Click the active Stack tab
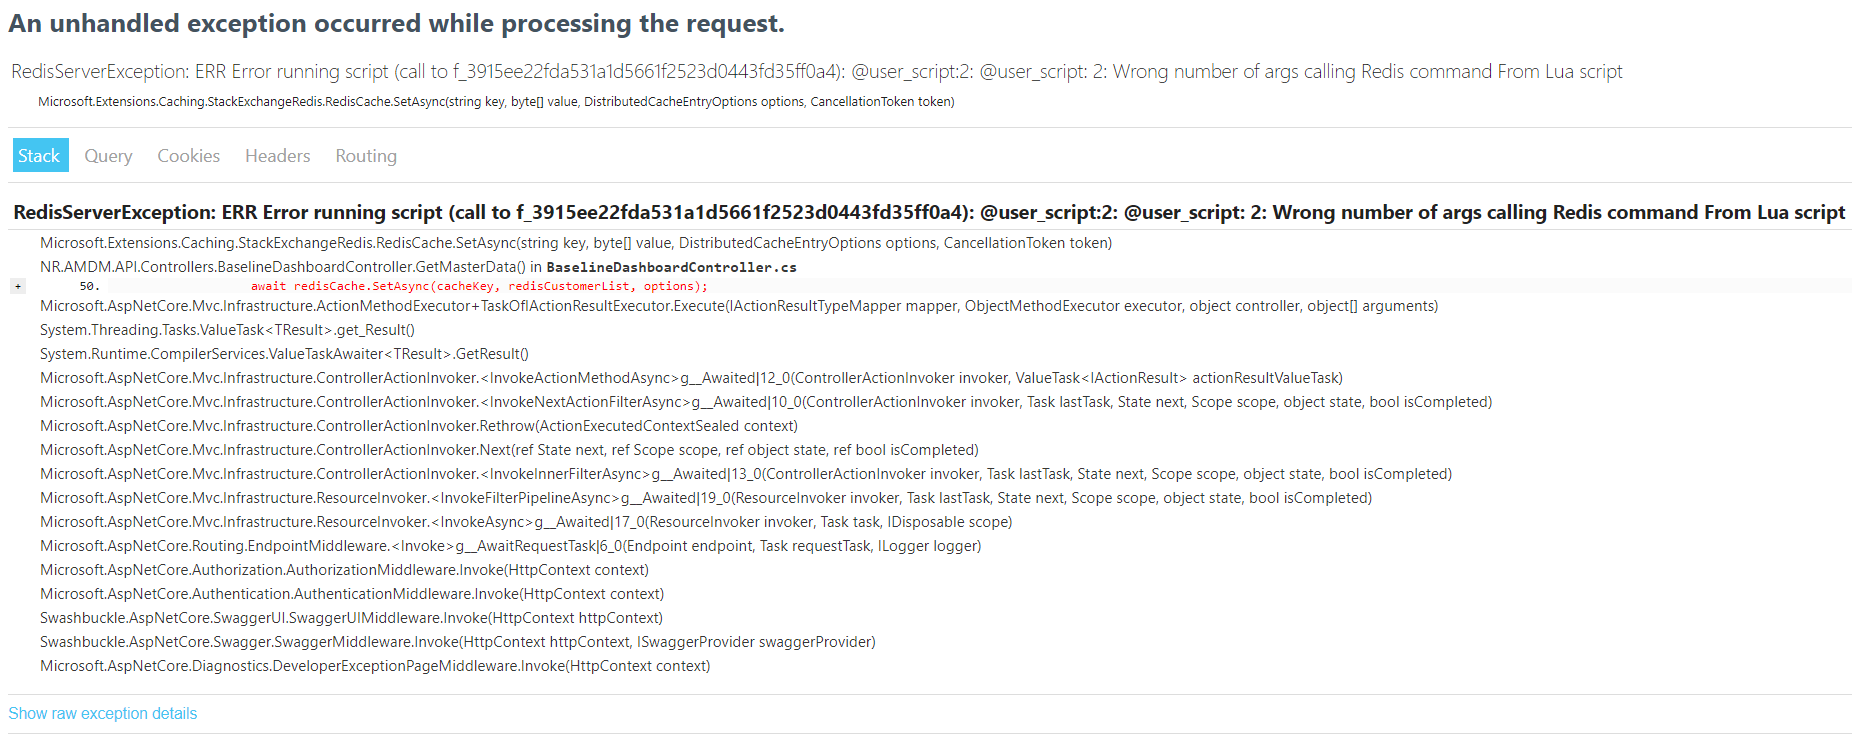 pos(39,155)
